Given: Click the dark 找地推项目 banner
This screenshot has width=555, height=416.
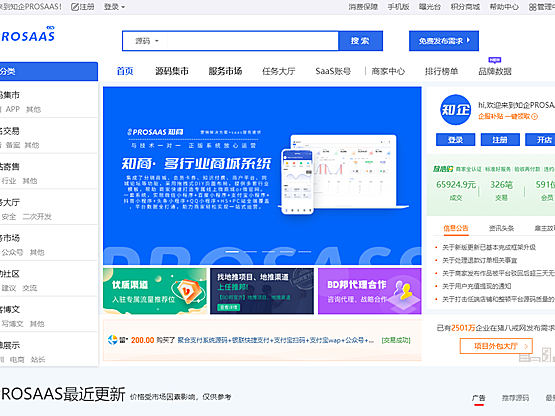Looking at the screenshot, I should (262, 291).
